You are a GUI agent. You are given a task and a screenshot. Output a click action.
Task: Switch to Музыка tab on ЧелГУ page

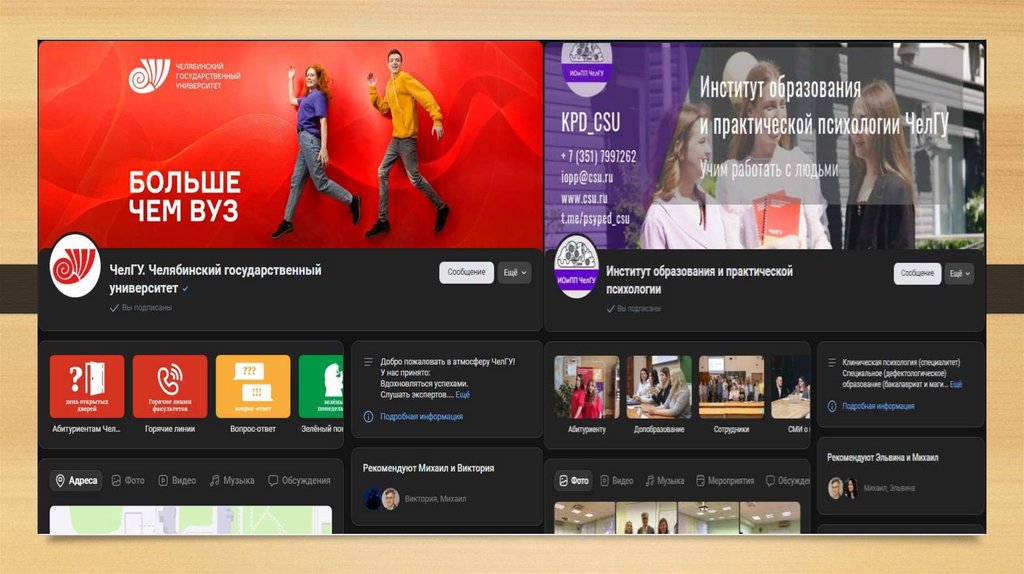(x=232, y=481)
